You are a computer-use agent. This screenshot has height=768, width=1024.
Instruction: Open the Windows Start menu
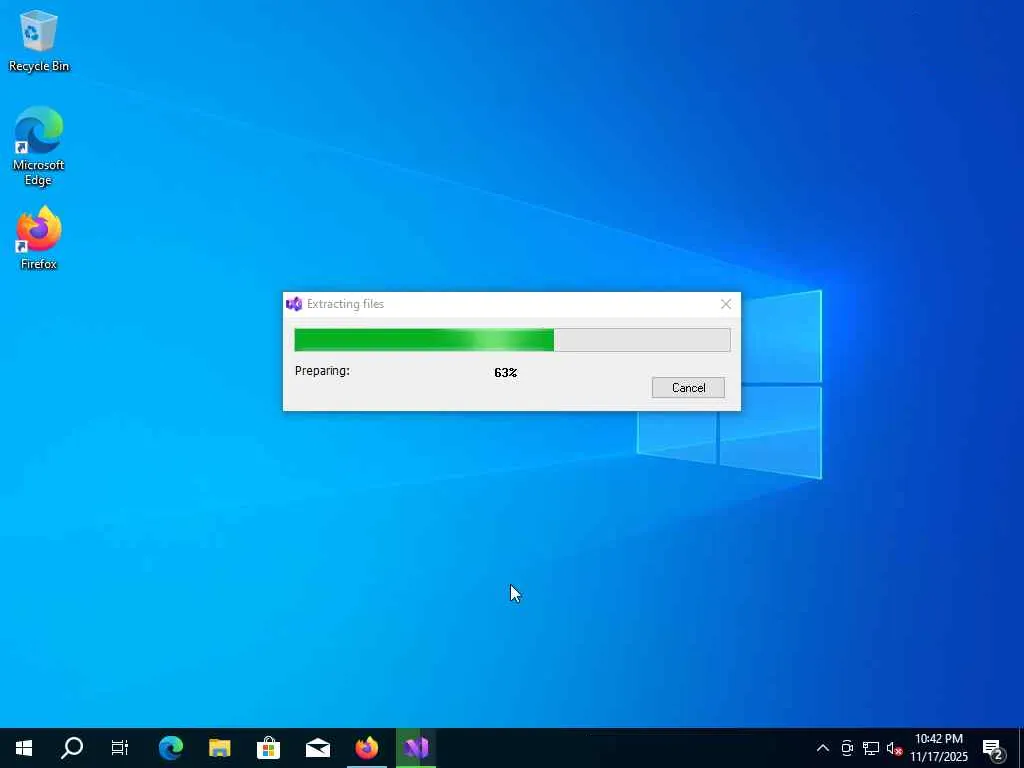[x=24, y=748]
